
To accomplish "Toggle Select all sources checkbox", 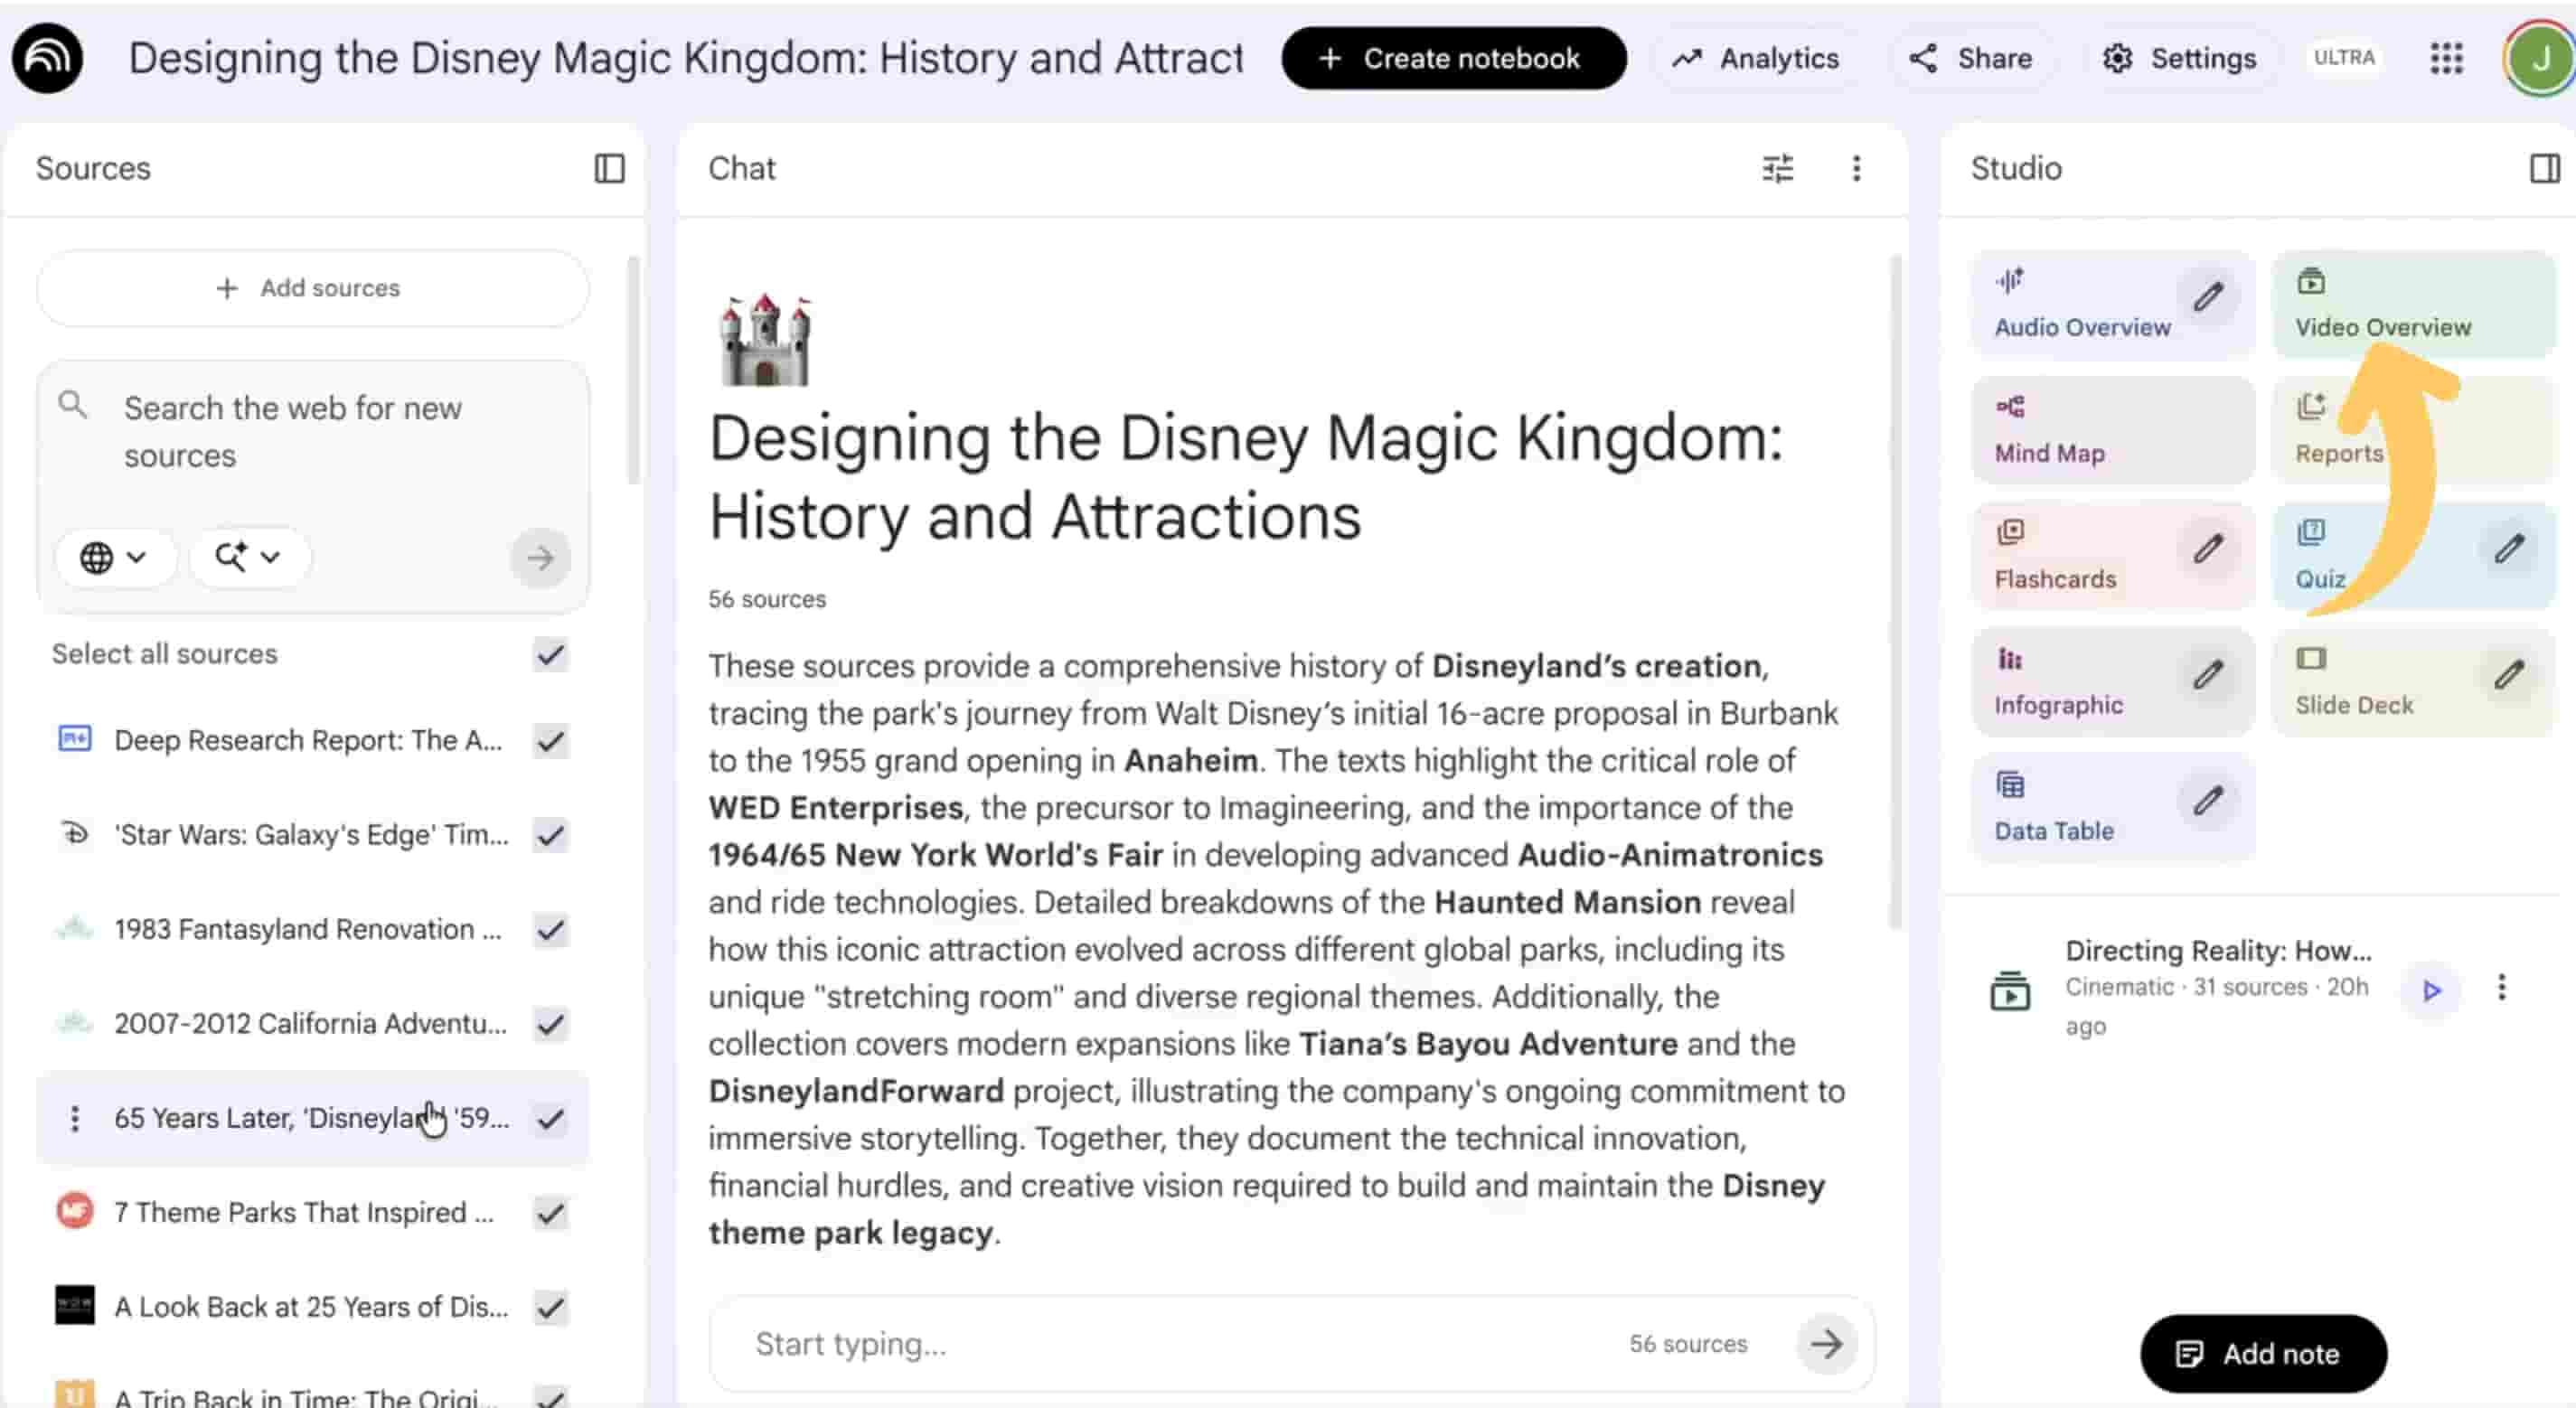I will (550, 655).
